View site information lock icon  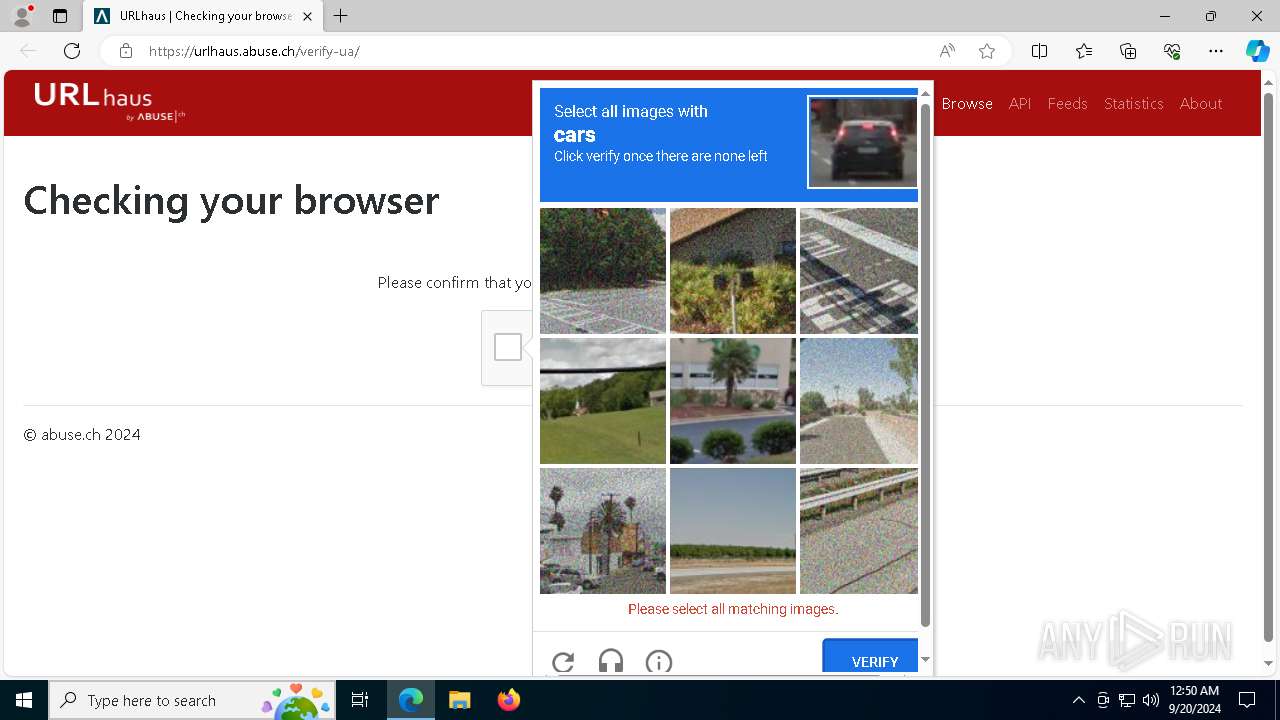coord(125,51)
